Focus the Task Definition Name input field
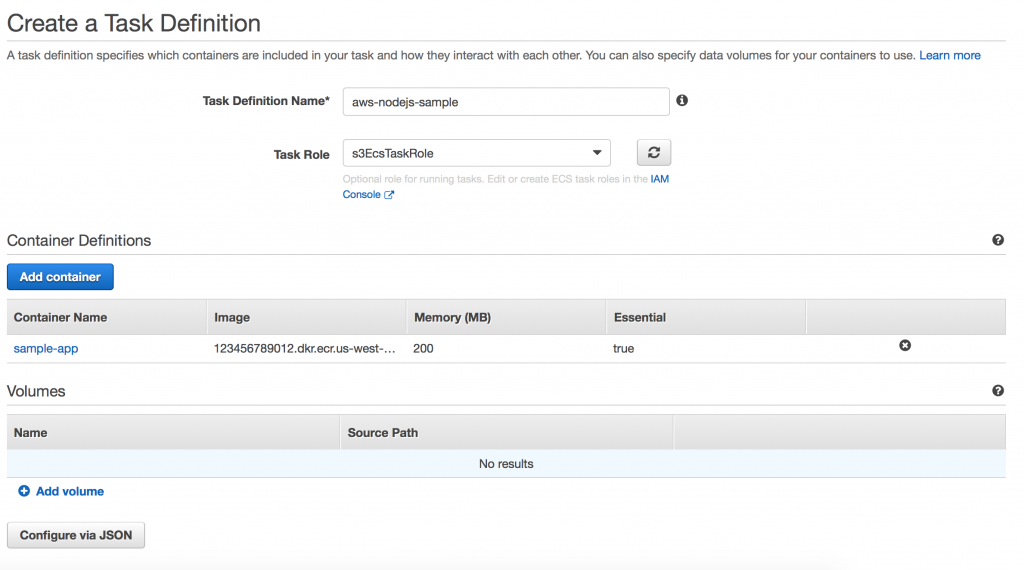This screenshot has width=1024, height=570. click(x=506, y=102)
